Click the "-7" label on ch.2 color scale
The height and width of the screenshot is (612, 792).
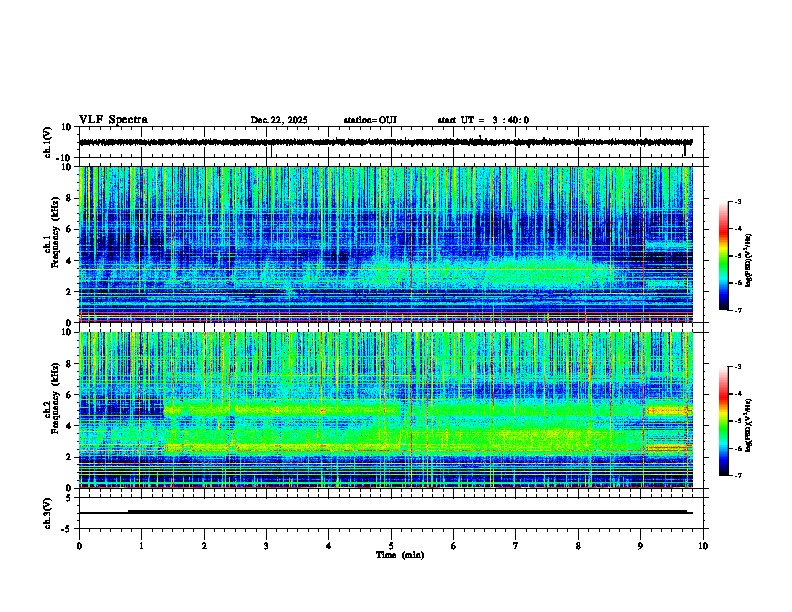click(738, 475)
